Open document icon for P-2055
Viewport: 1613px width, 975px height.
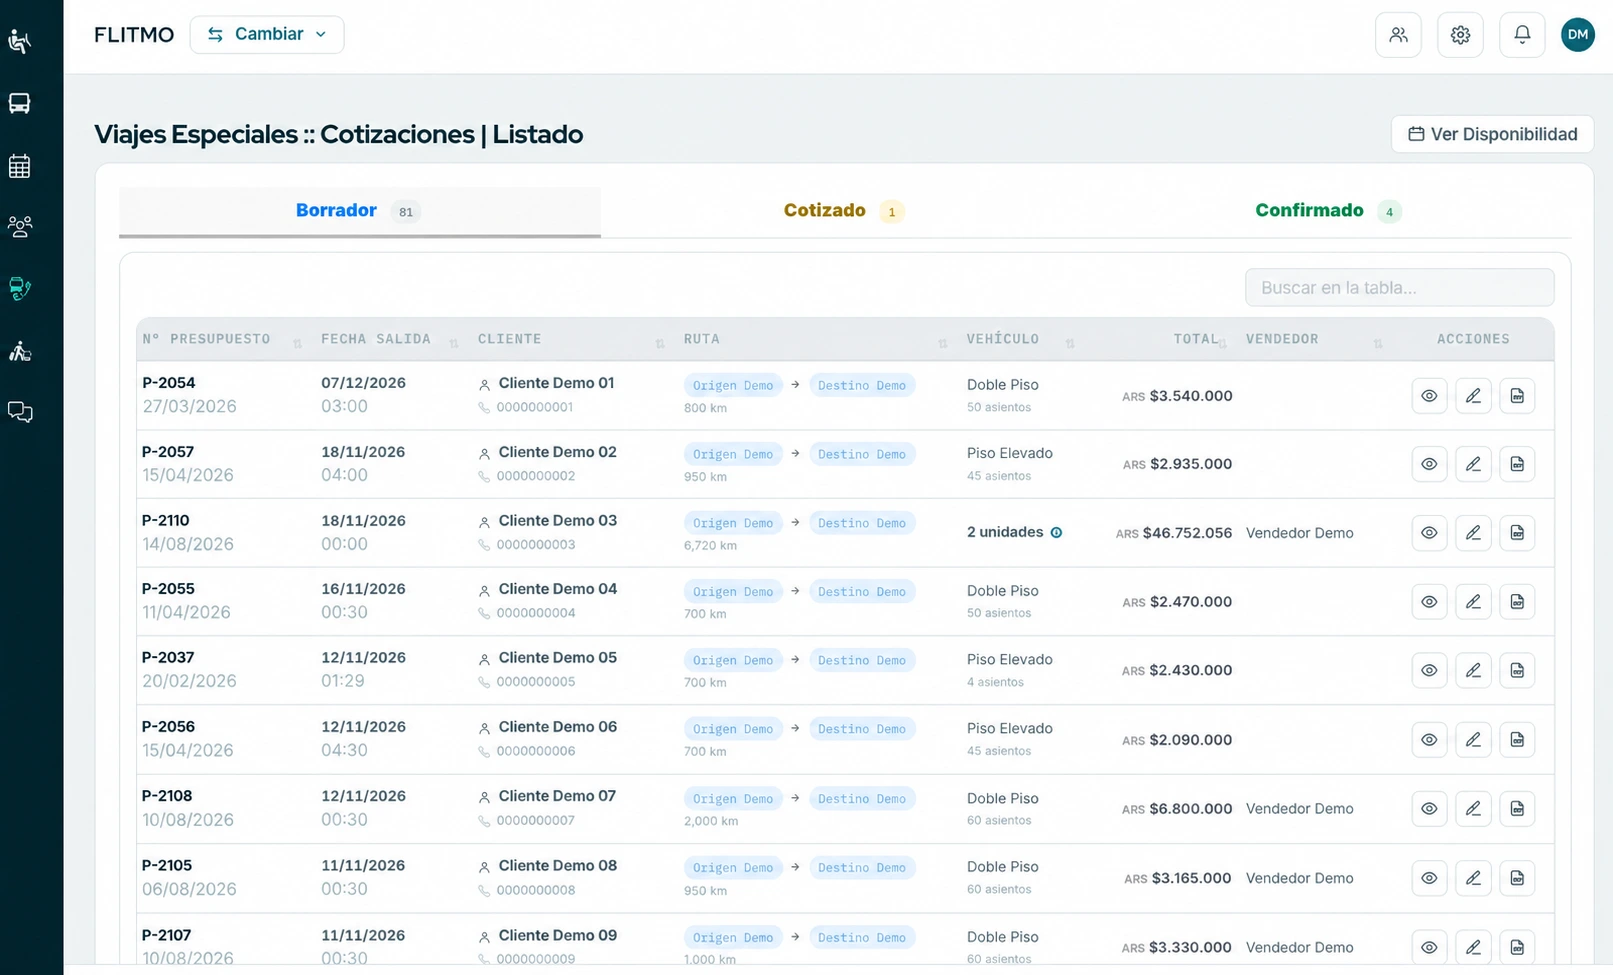(1517, 602)
